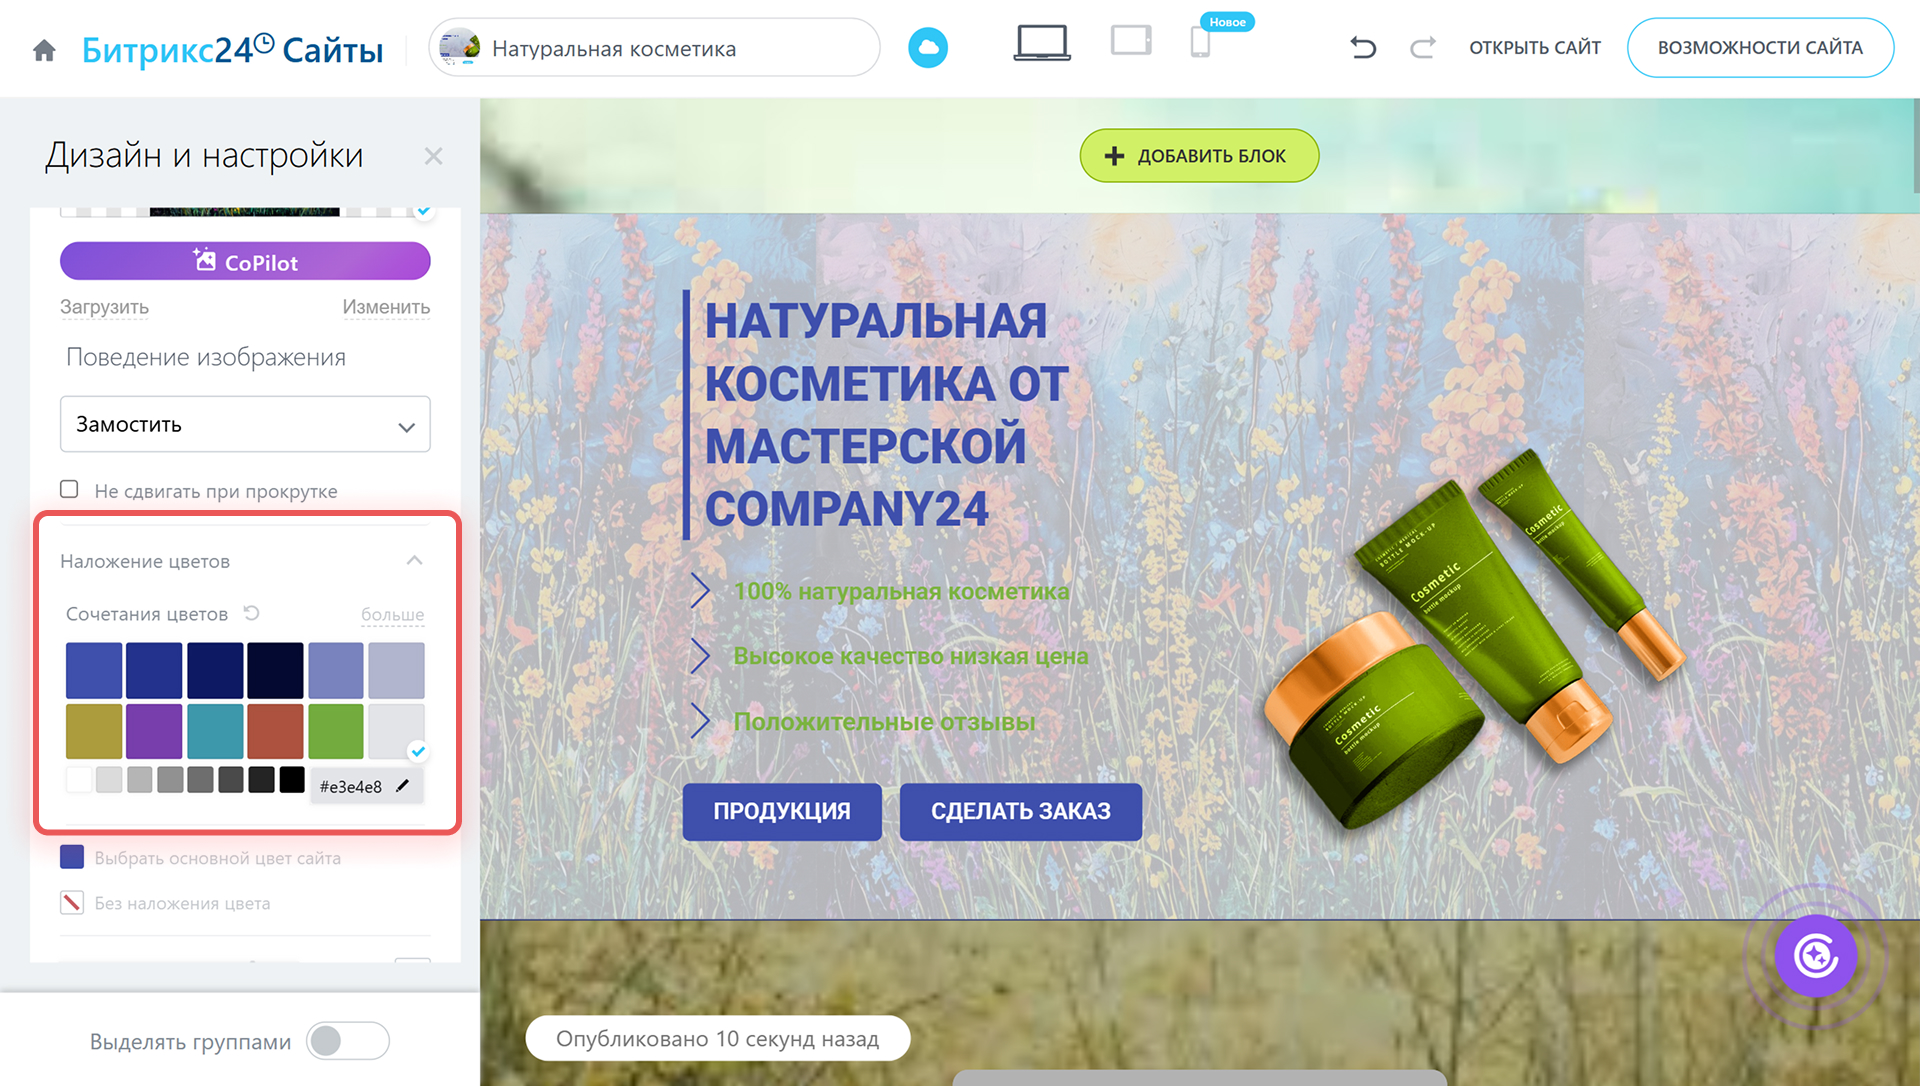Open 'Возможности сайта' menu
The image size is (1920, 1086).
tap(1759, 48)
